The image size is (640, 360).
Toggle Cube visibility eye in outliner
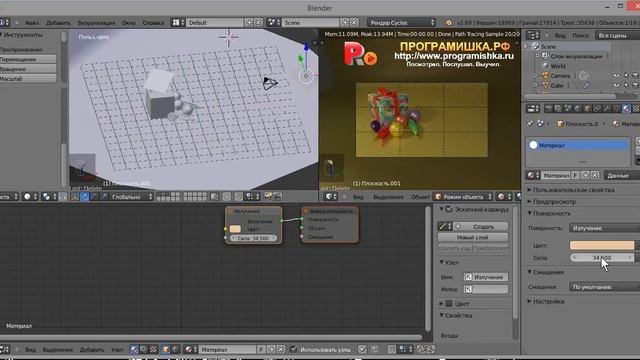(616, 86)
